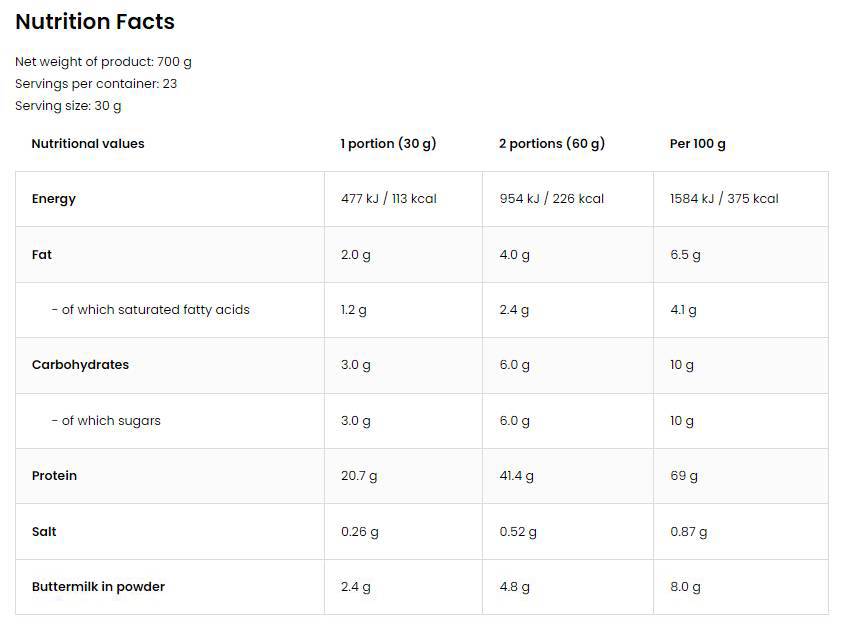
Task: Click the Salt row label
Action: pos(45,532)
